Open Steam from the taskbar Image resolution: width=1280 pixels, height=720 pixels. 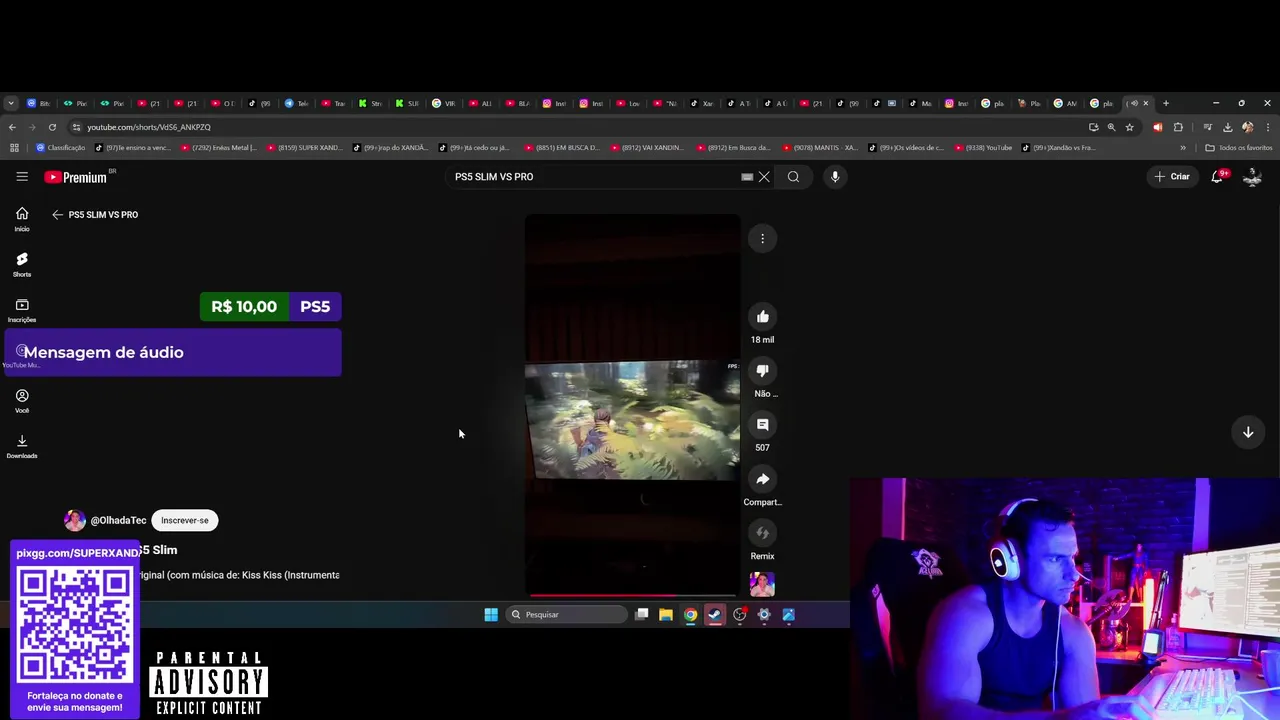tap(715, 614)
